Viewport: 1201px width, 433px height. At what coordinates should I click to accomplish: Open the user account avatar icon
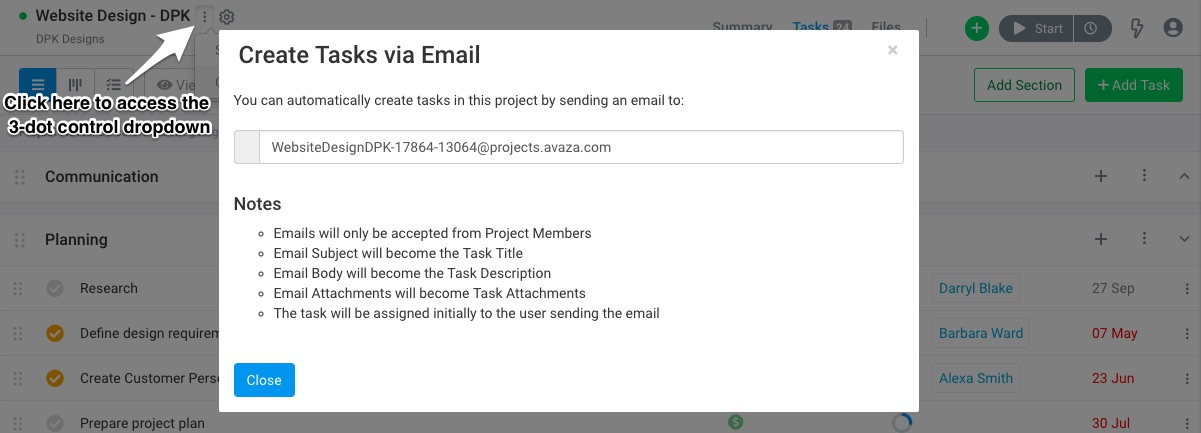pos(1173,28)
